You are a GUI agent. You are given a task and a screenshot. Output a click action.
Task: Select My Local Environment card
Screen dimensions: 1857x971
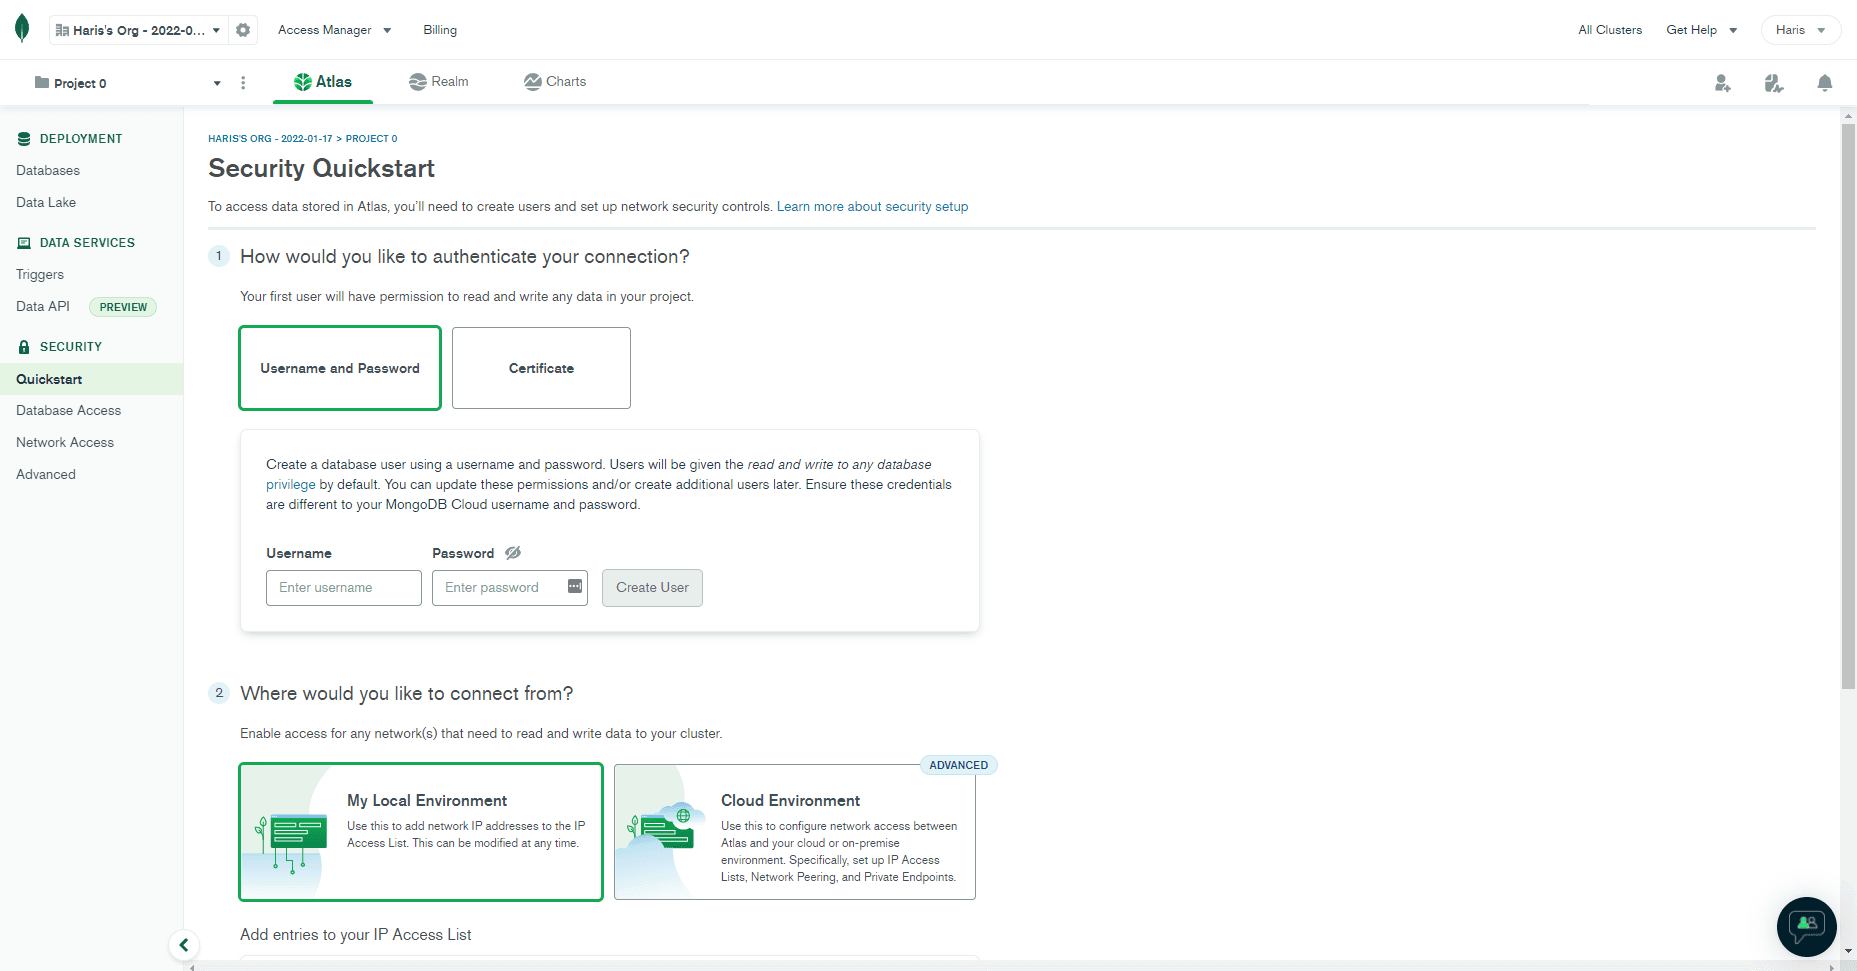[x=421, y=832]
